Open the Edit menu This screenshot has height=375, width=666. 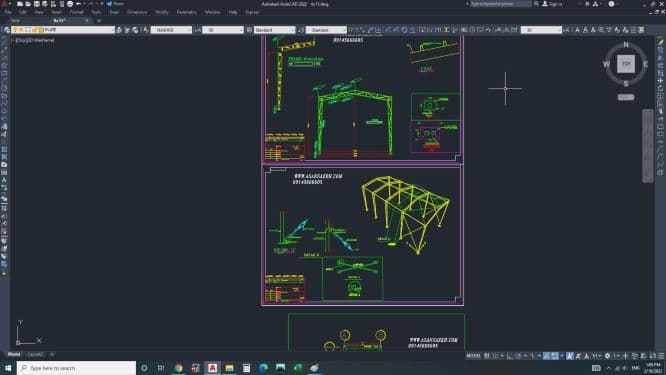[23, 12]
